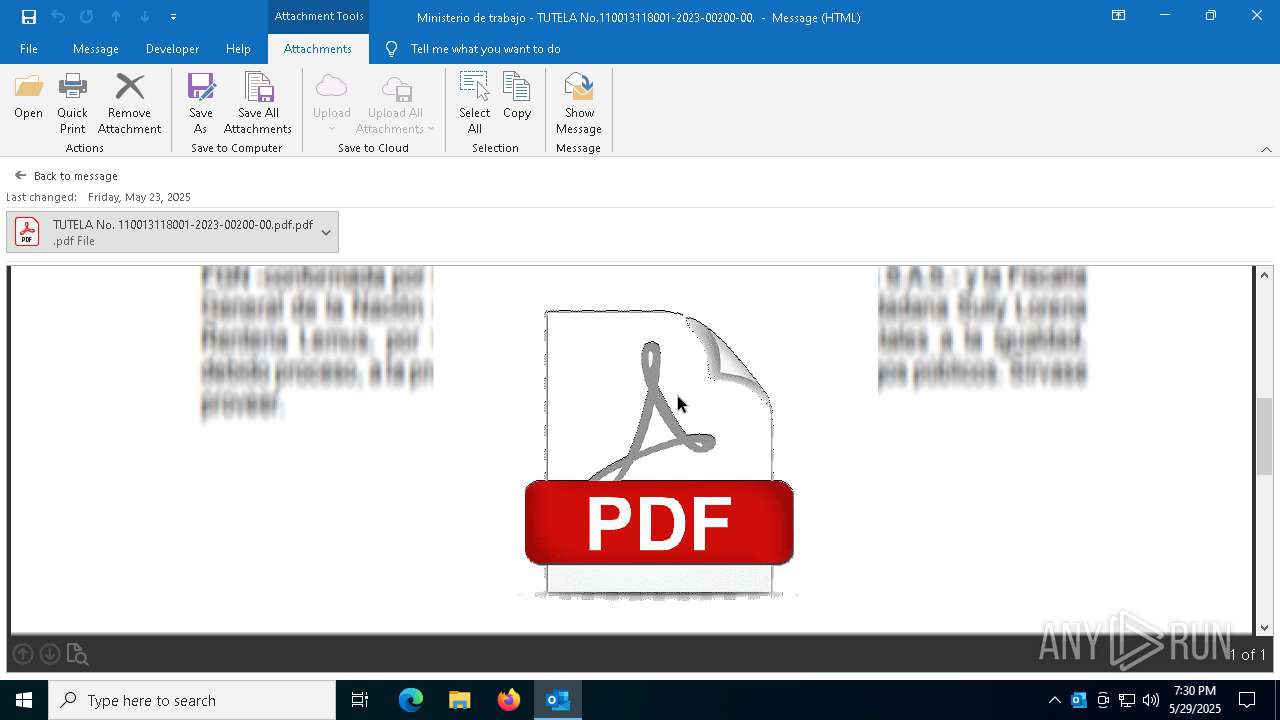The height and width of the screenshot is (720, 1280).
Task: Open the File menu
Action: click(29, 49)
